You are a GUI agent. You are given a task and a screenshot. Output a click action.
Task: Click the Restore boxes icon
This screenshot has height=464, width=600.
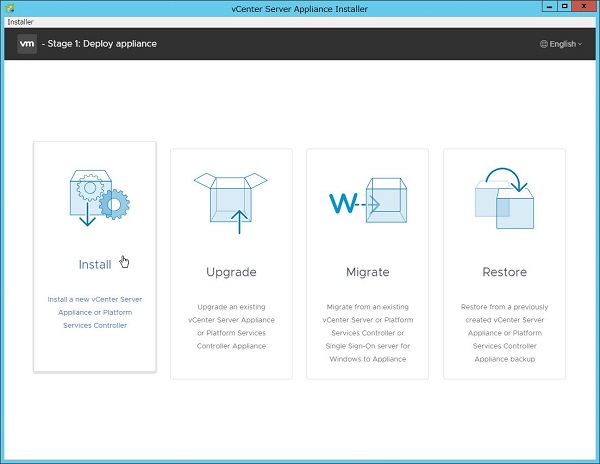pyautogui.click(x=504, y=199)
